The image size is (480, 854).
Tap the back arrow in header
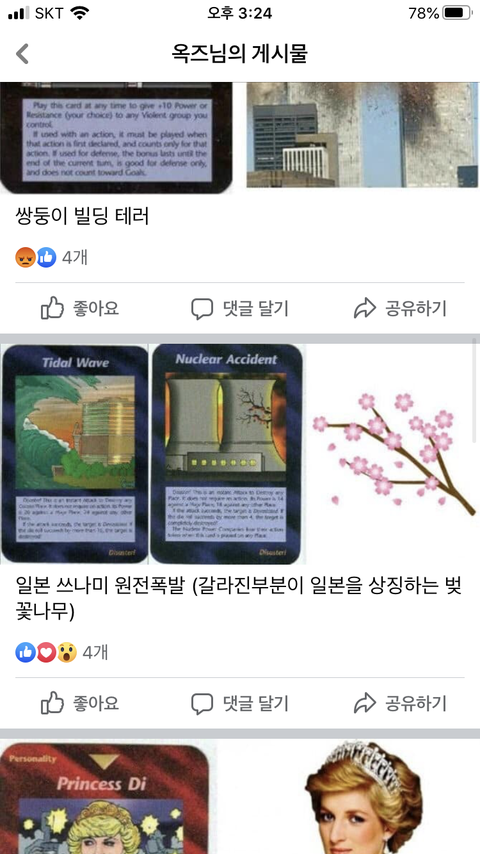(x=22, y=54)
